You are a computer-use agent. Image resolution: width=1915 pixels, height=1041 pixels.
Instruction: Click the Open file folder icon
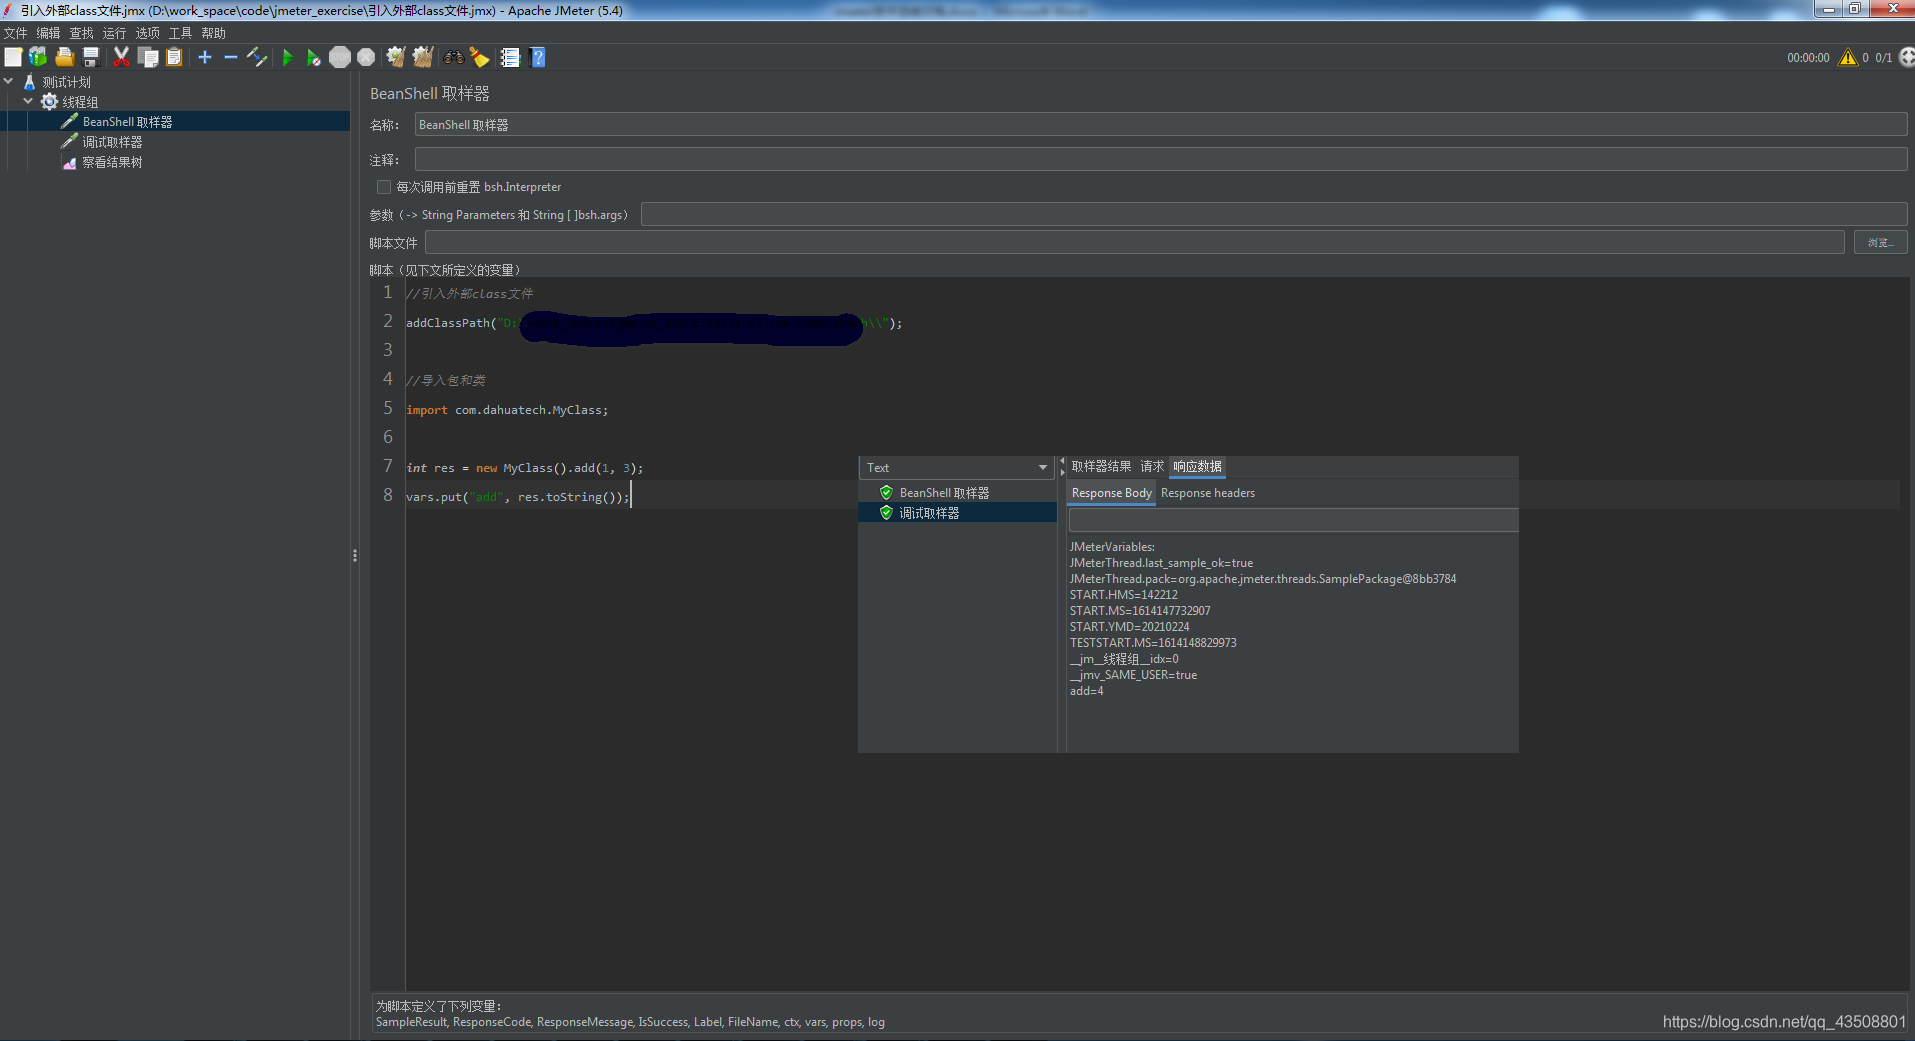(65, 57)
